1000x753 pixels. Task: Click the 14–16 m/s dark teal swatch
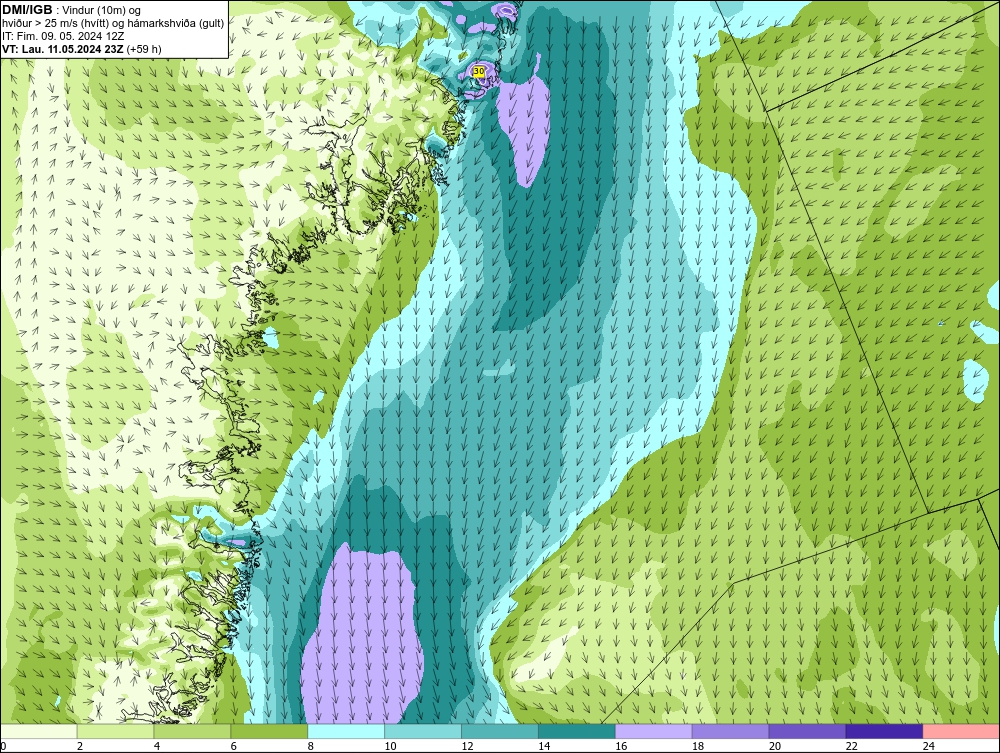click(x=577, y=731)
